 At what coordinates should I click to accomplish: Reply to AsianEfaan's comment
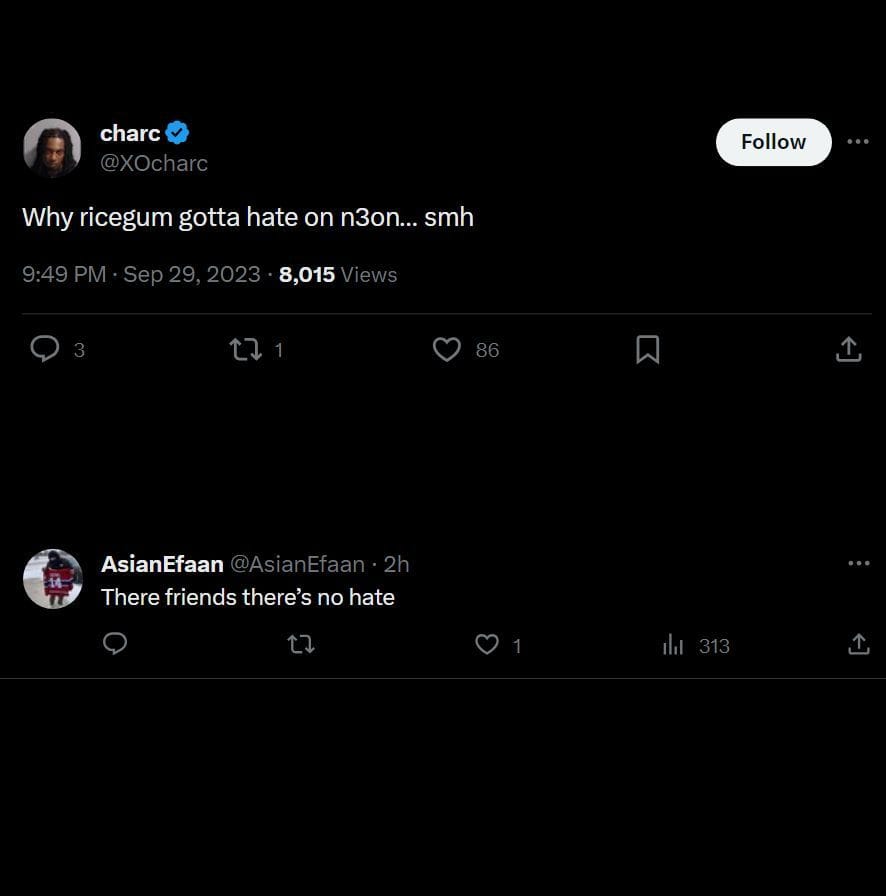click(115, 645)
